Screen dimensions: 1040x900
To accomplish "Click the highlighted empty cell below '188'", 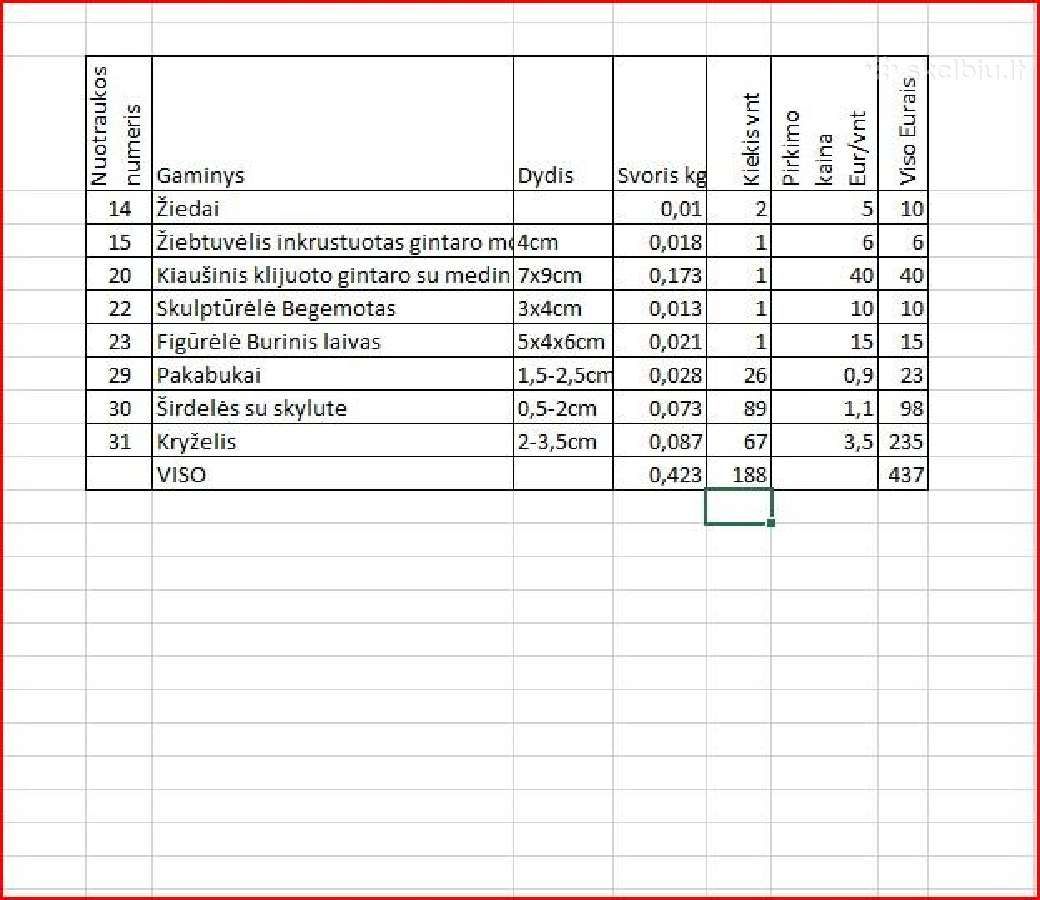I will (x=738, y=507).
